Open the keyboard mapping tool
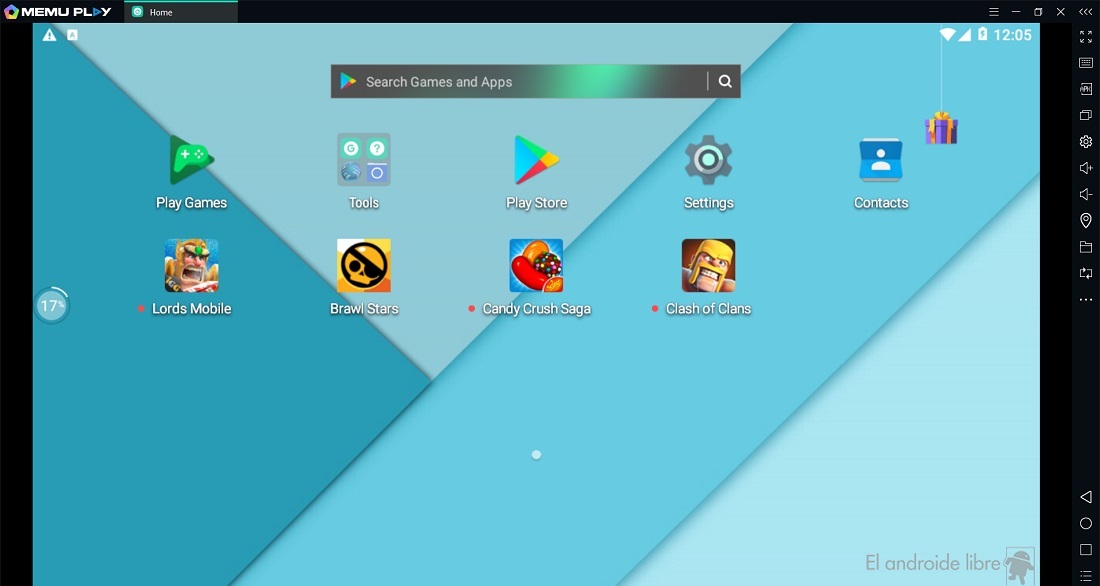The width and height of the screenshot is (1100, 586). tap(1085, 63)
